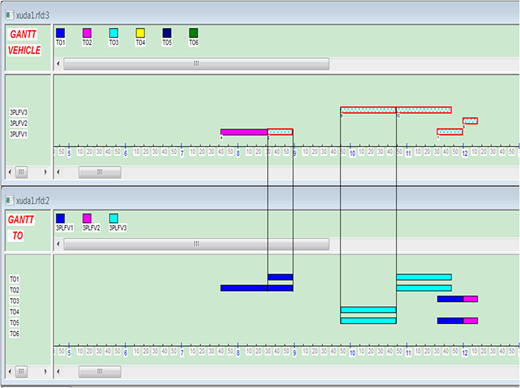Click hour 12 marker on vehicle timeline
The image size is (520, 388).
[465, 154]
